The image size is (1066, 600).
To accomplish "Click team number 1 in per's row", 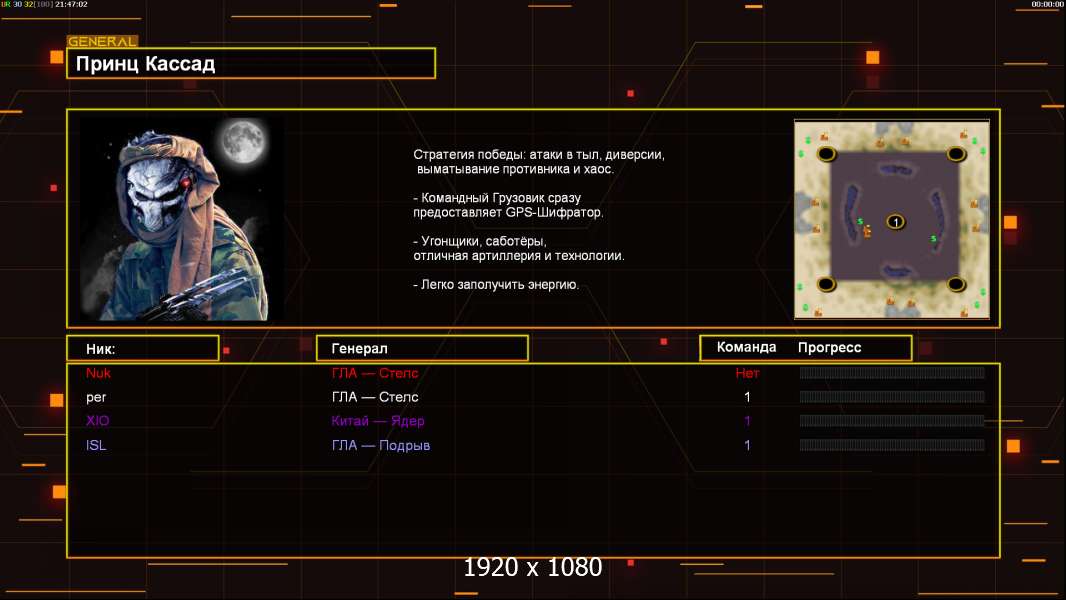I will coord(747,397).
